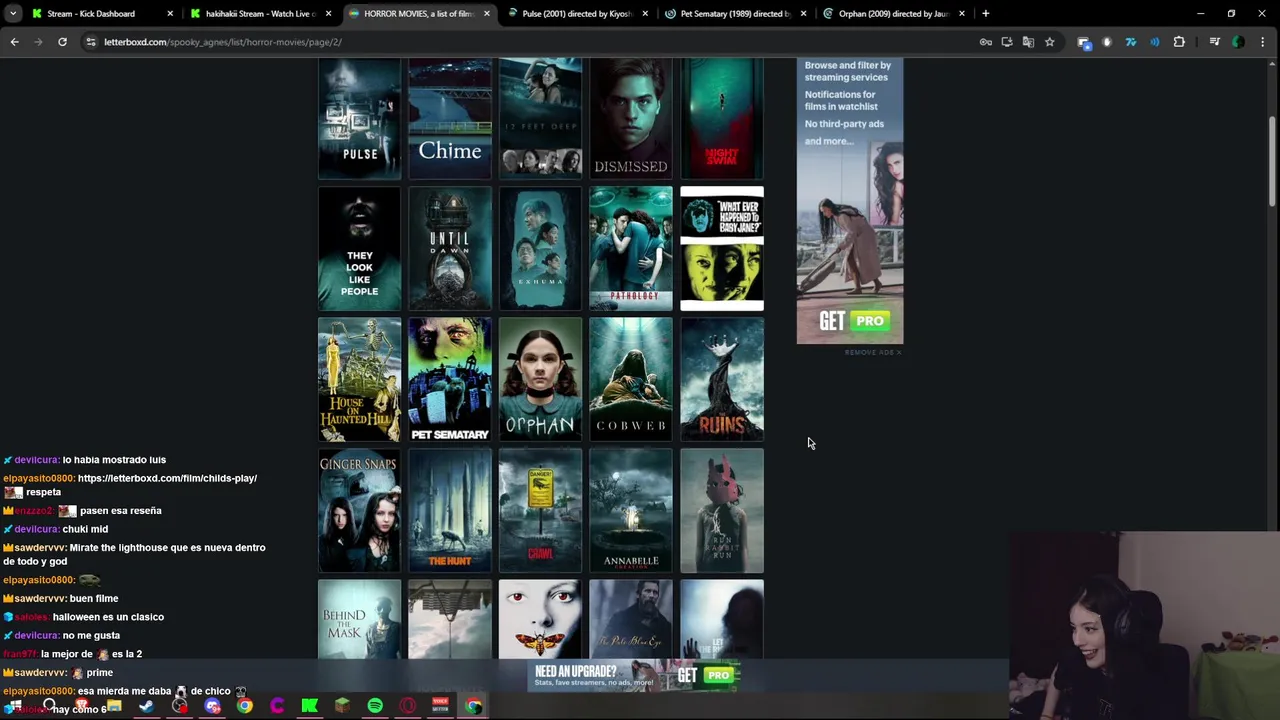Open the Annabelle poster

[631, 510]
